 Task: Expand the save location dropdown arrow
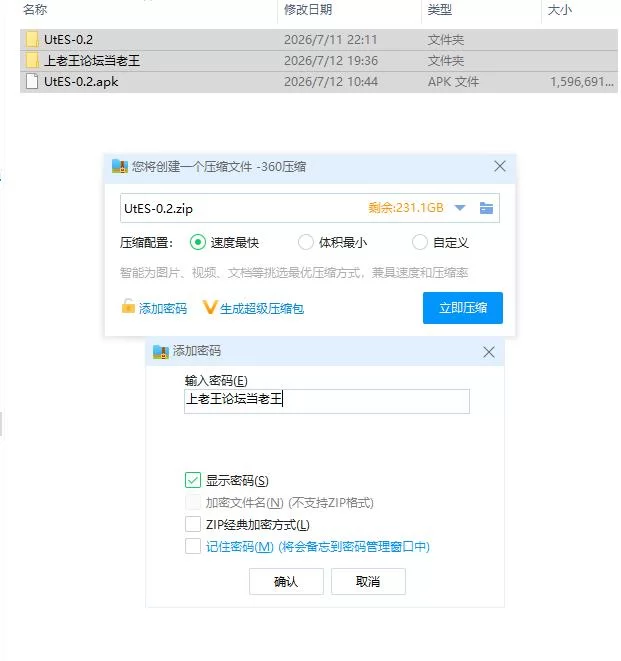[x=460, y=208]
